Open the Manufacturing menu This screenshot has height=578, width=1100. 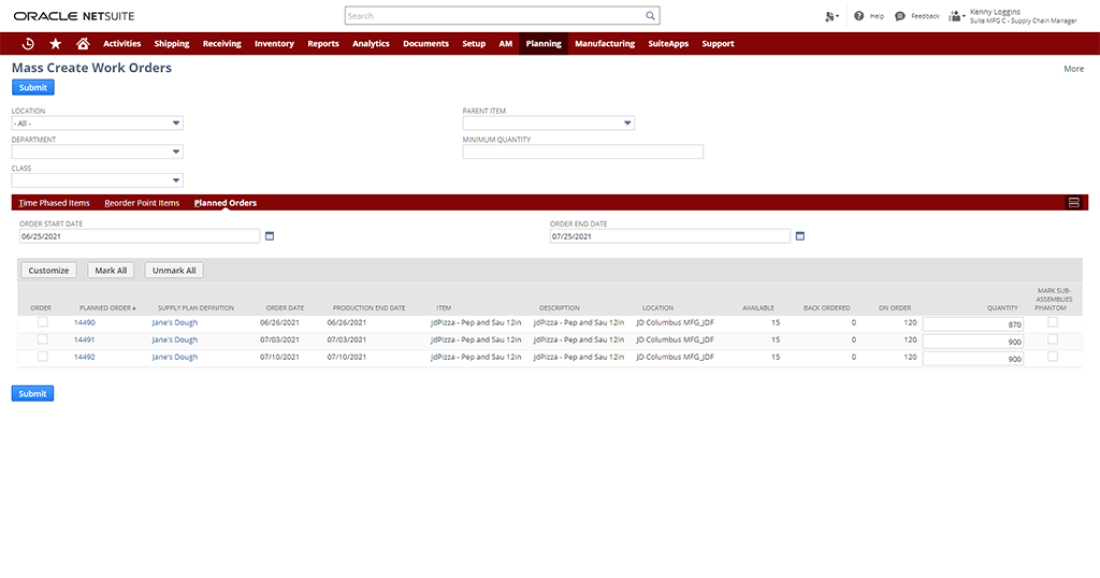coord(604,44)
